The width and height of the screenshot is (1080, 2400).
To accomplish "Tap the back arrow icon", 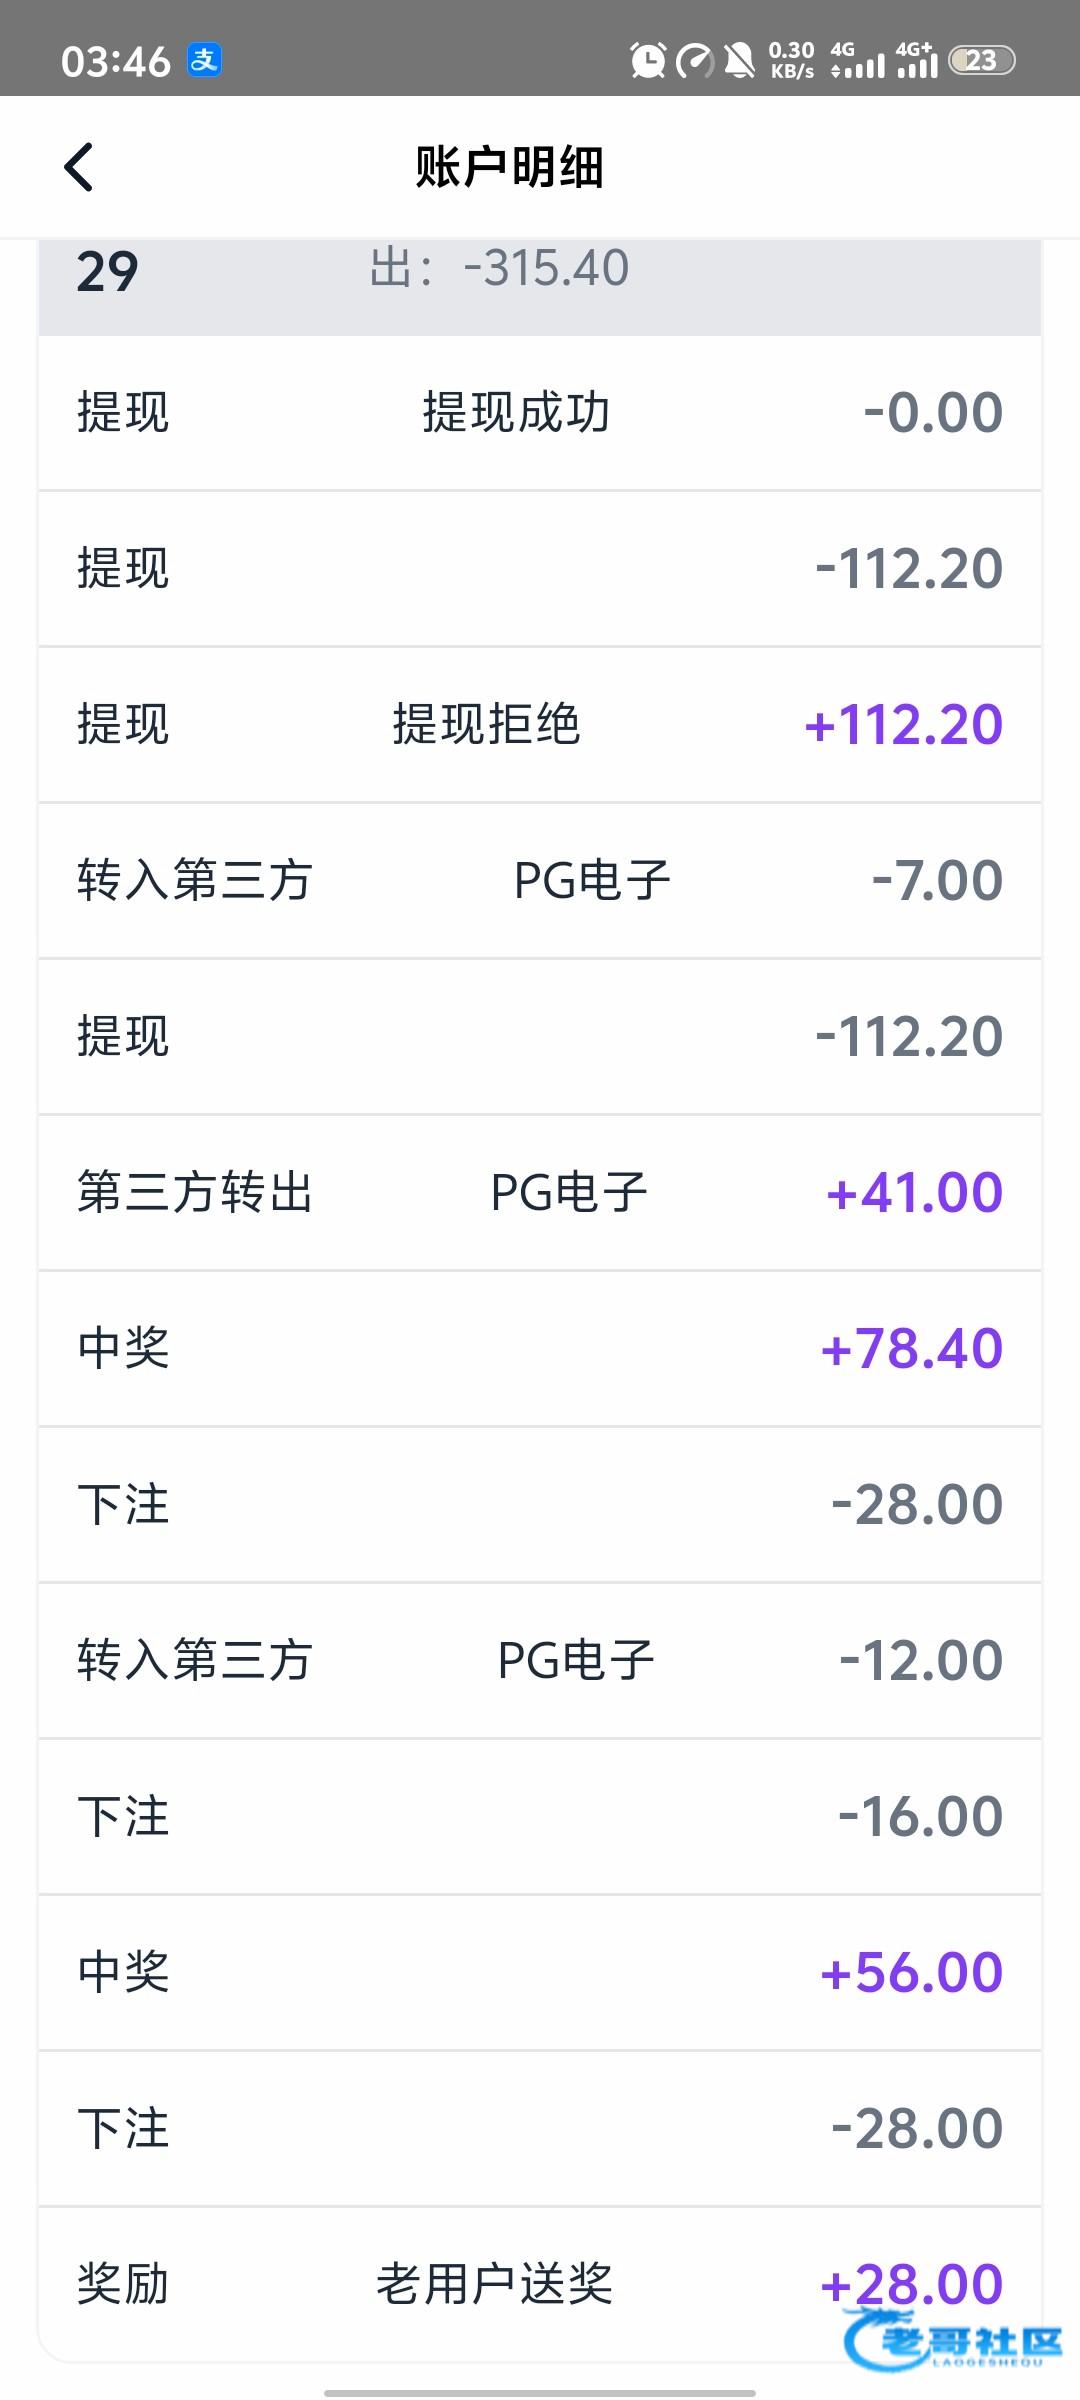I will pos(79,166).
